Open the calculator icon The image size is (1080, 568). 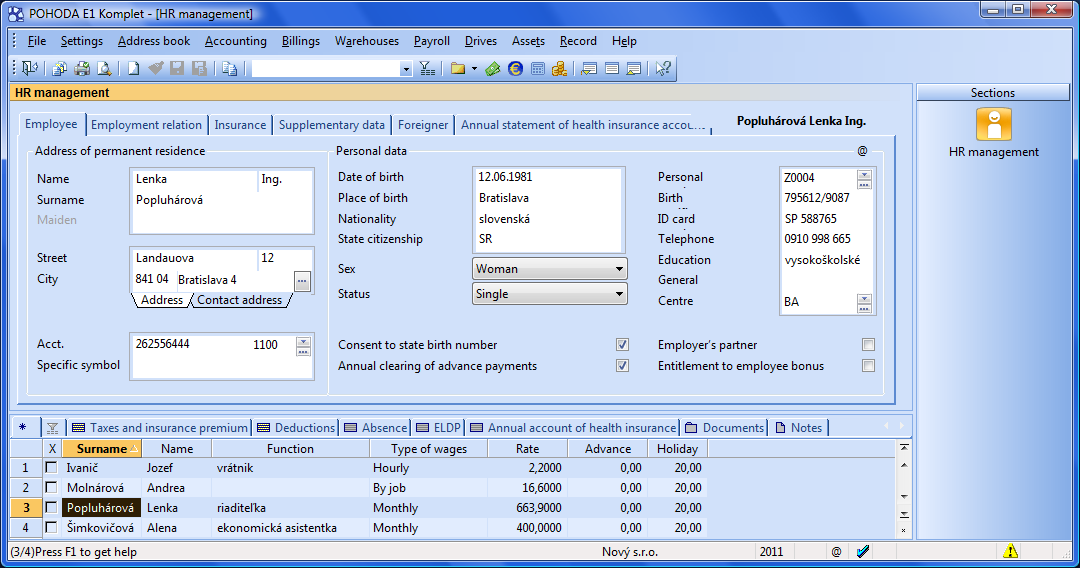[x=538, y=68]
